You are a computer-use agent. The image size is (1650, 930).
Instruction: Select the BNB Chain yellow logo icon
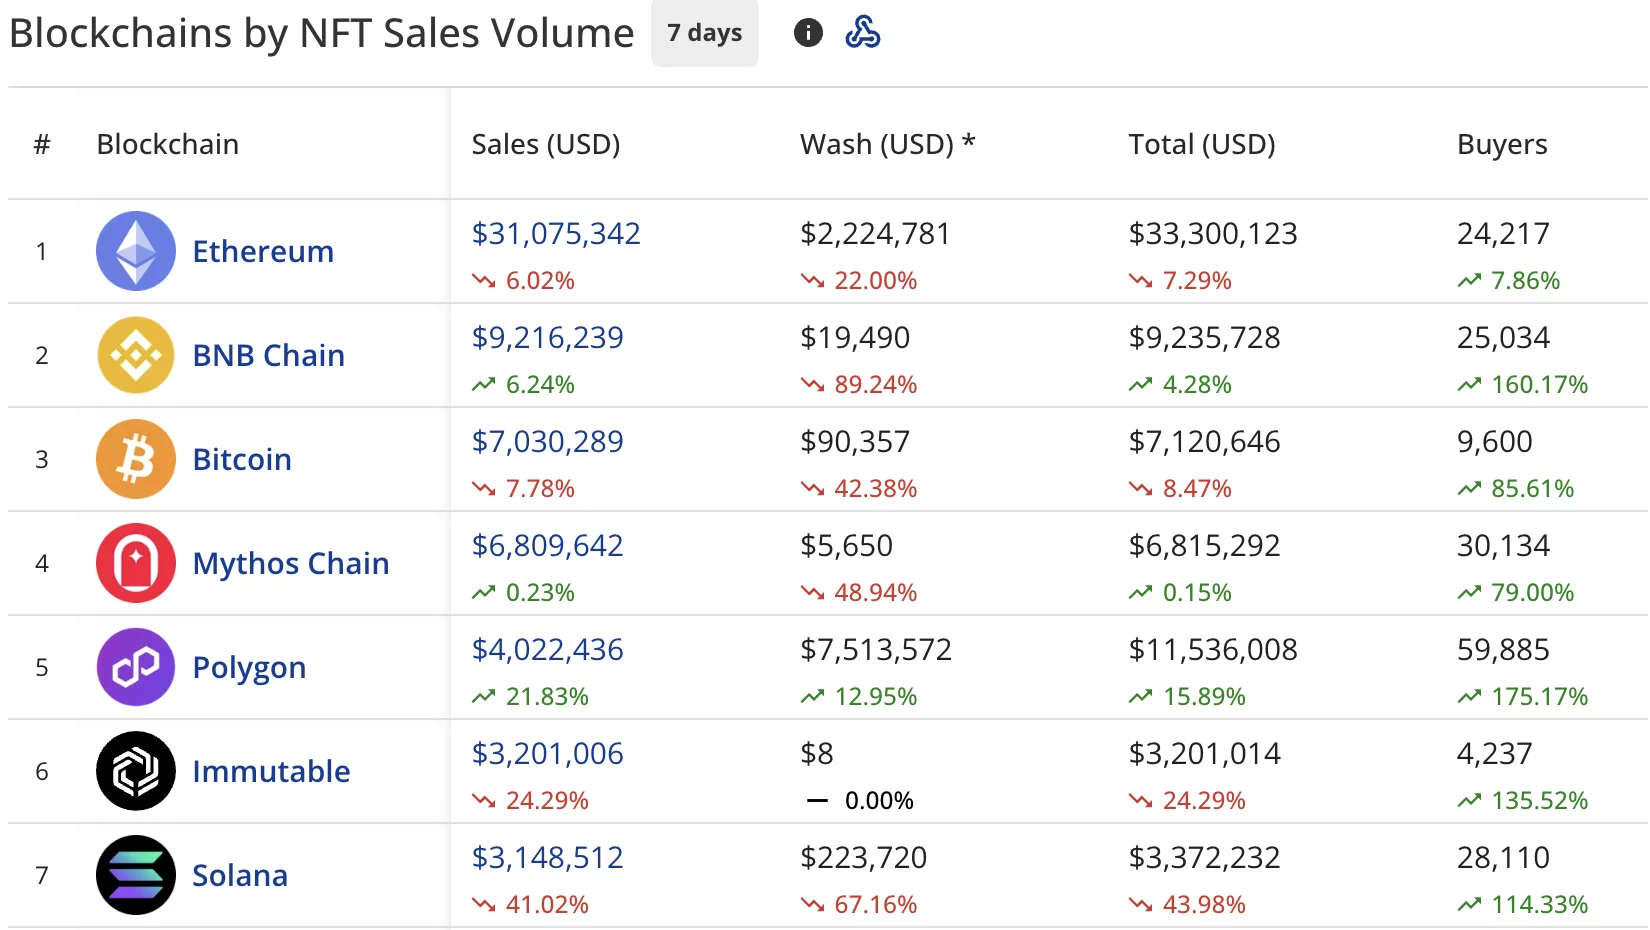pyautogui.click(x=135, y=355)
